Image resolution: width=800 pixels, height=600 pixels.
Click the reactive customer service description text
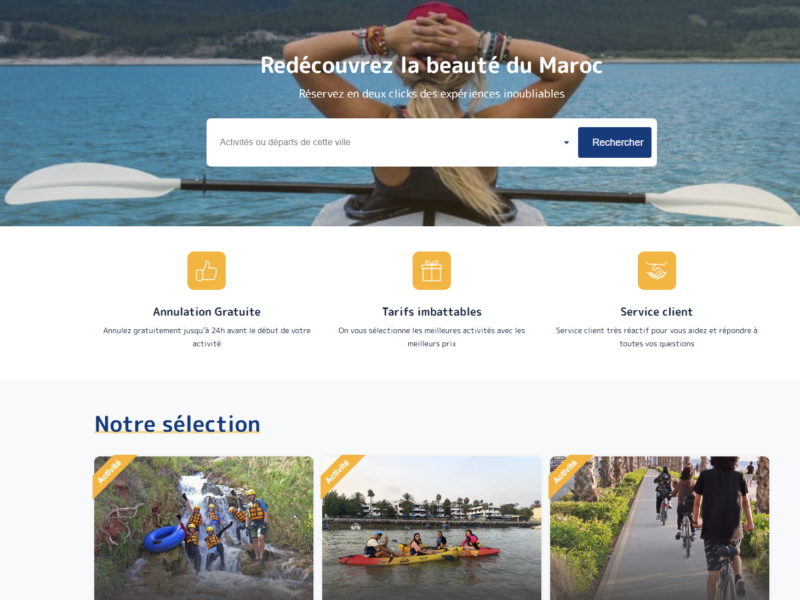(657, 337)
